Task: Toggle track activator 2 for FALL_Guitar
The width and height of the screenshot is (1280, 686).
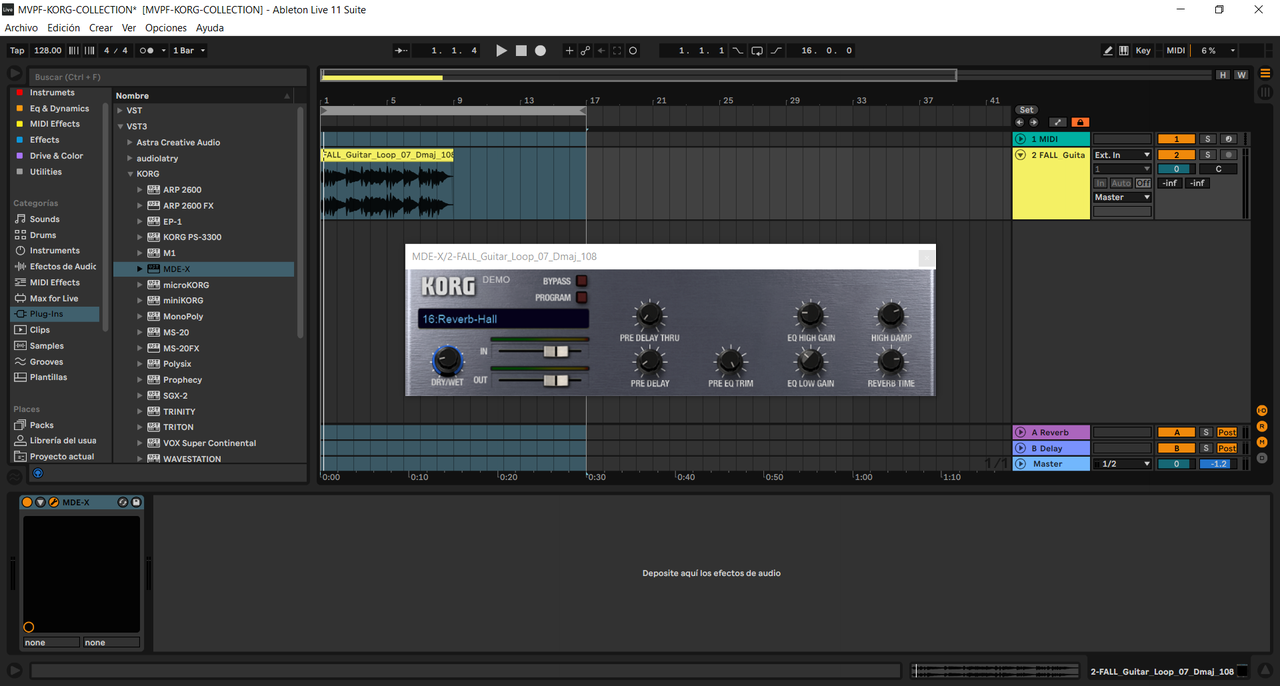Action: (1176, 155)
